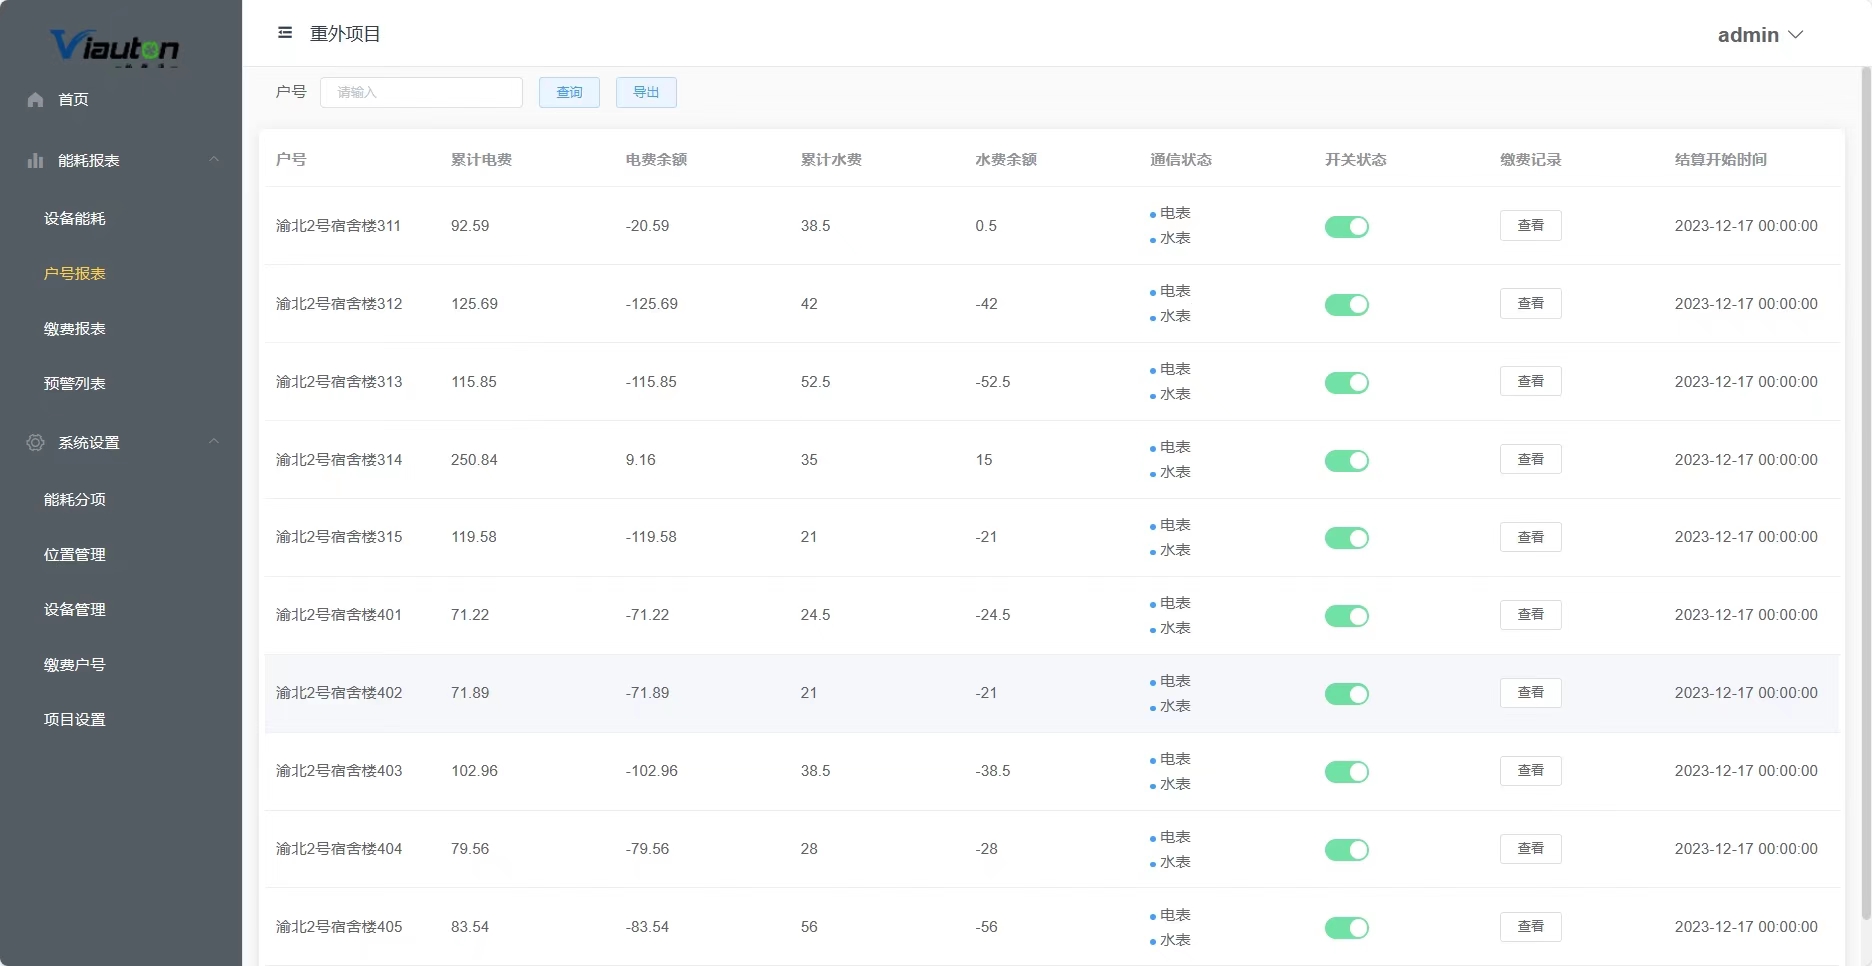Toggle switch for 渝北2号宿舍楼312
Screen dimensions: 1872x966
[x=1347, y=305]
